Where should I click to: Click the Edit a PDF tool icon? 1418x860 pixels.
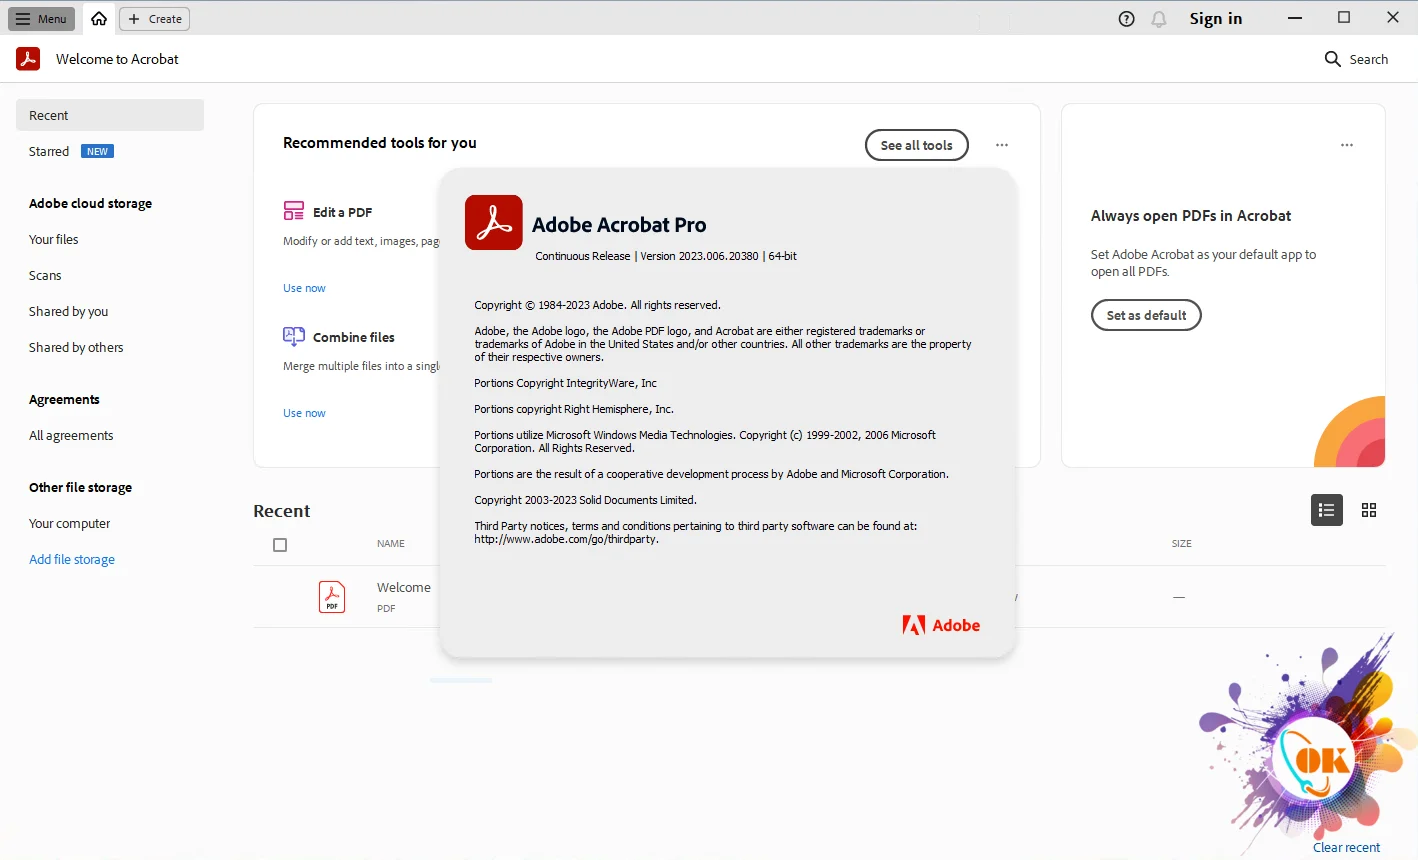click(x=294, y=211)
